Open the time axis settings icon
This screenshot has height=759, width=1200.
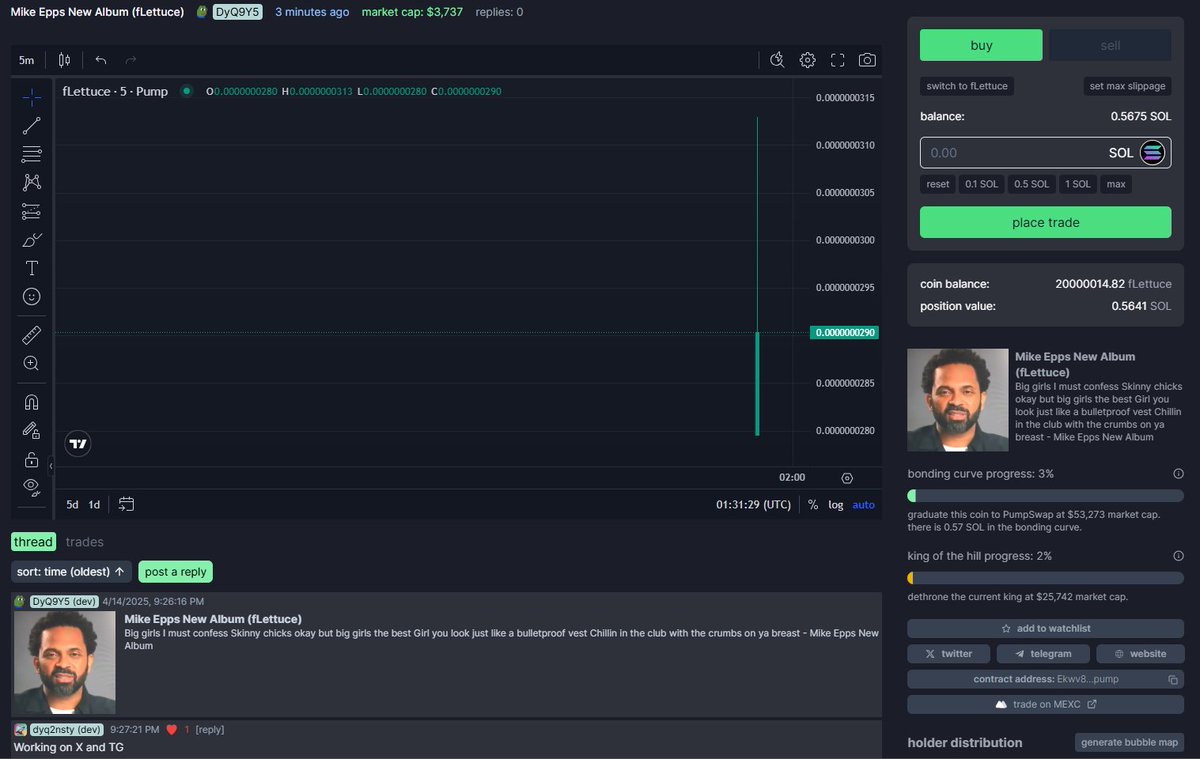pos(847,478)
